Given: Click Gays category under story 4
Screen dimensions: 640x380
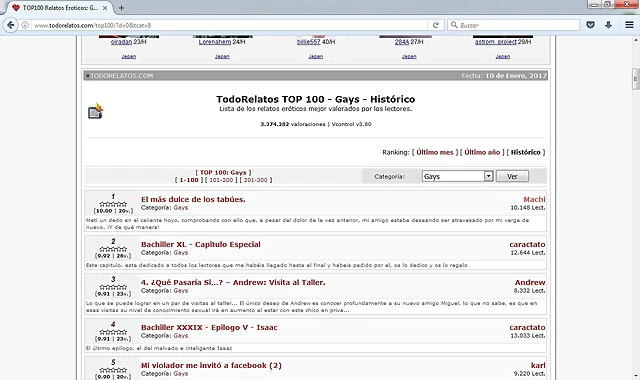Looking at the screenshot, I should click(180, 336).
